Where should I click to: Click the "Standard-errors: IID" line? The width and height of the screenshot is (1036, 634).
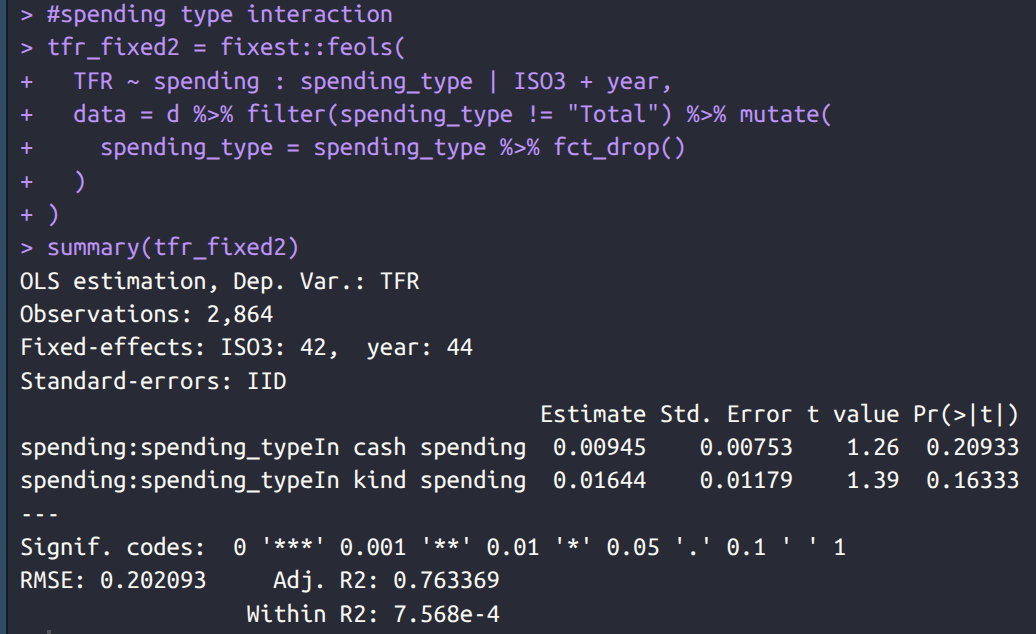(153, 381)
